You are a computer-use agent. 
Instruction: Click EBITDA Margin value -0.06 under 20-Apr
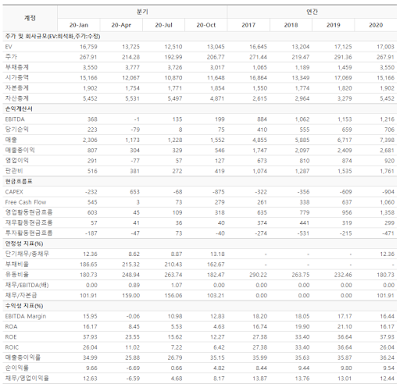click(132, 316)
